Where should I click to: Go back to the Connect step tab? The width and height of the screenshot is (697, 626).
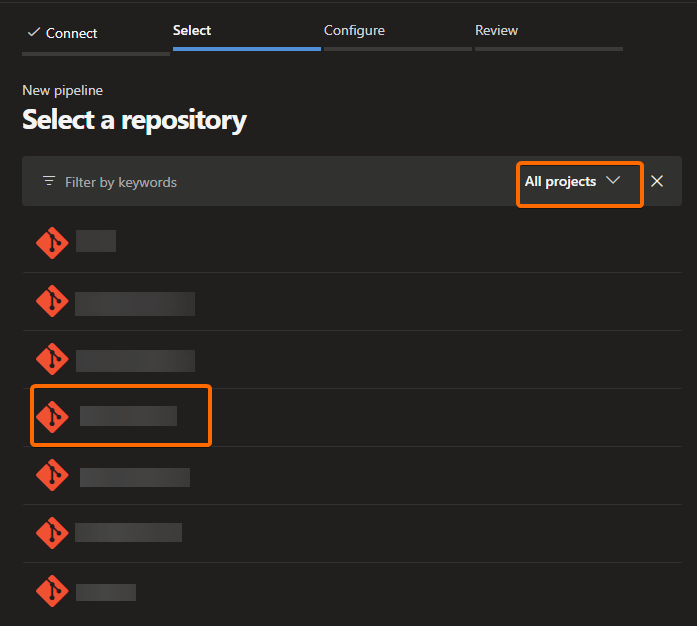(x=72, y=33)
